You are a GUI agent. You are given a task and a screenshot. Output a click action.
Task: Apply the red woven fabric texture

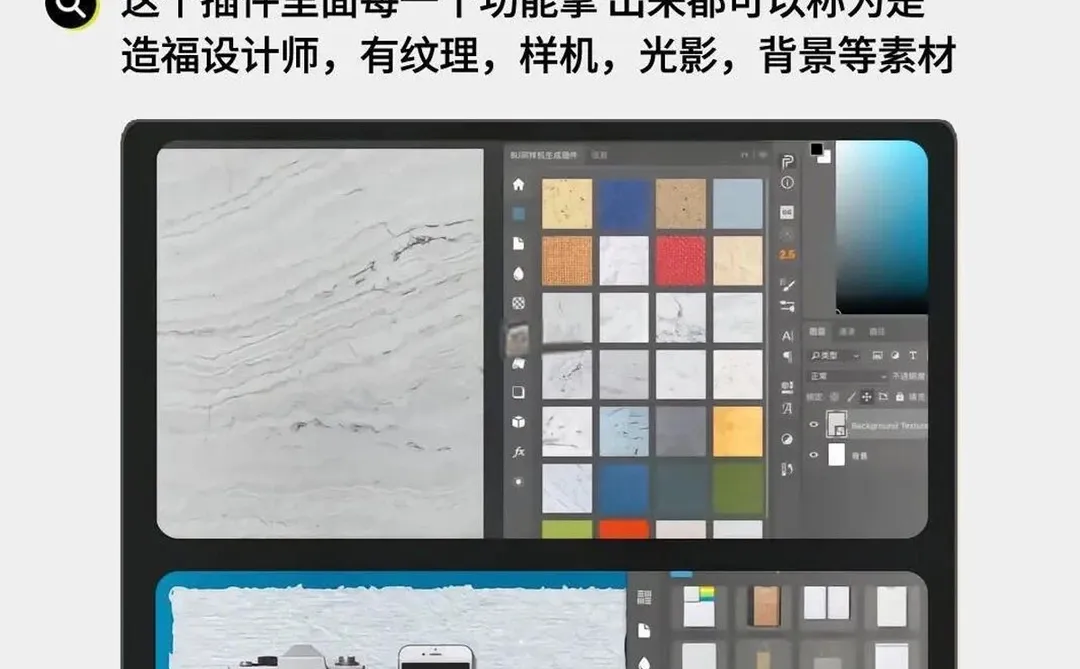(681, 261)
